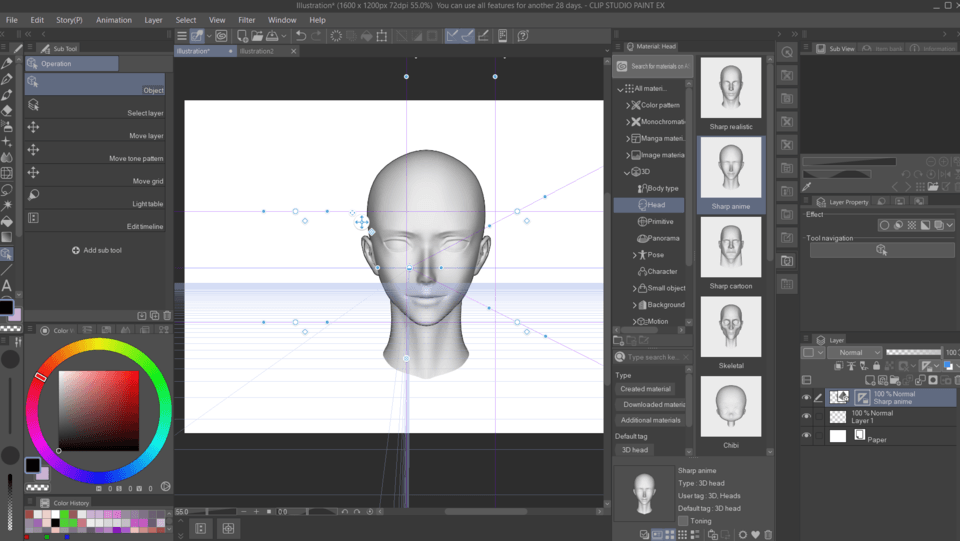
Task: Expand the Manga material node
Action: point(628,138)
